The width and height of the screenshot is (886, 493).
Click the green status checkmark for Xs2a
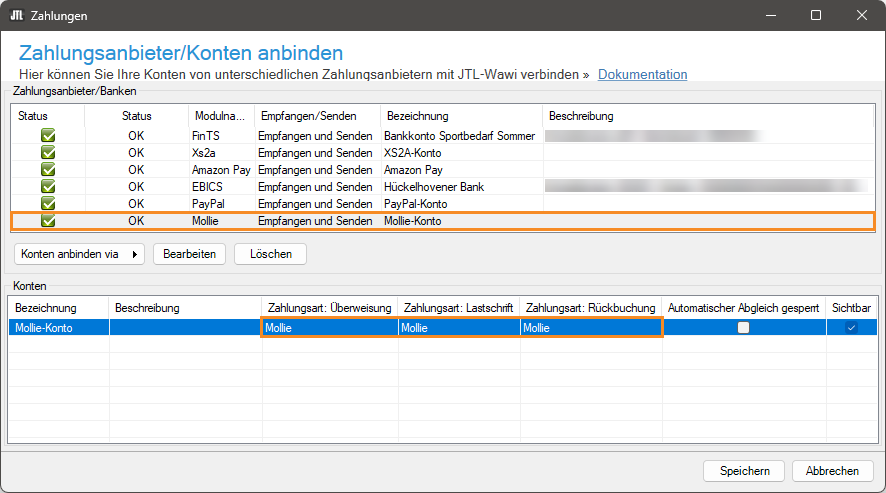coord(48,153)
